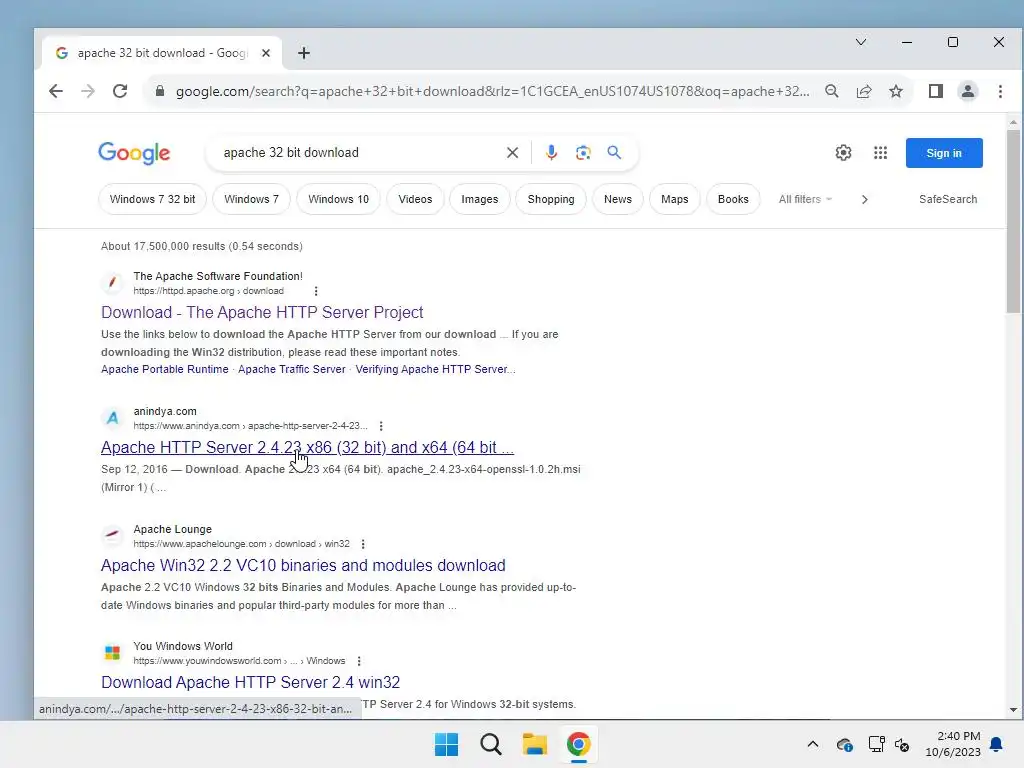This screenshot has height=768, width=1024.
Task: Click the forward navigation arrow
Action: (88, 91)
